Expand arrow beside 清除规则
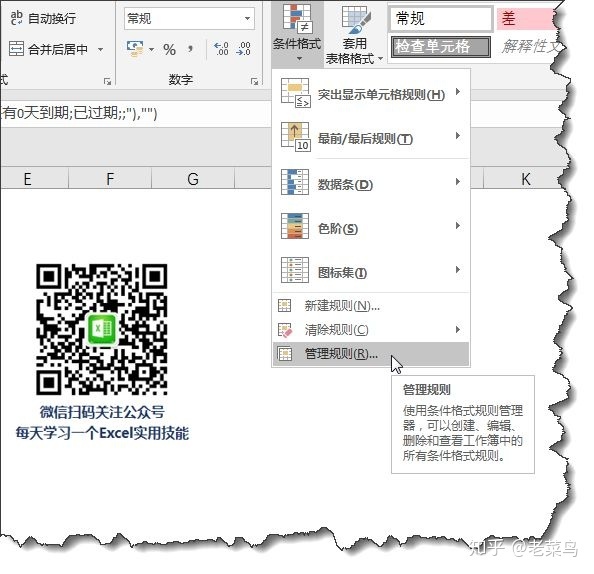This screenshot has width=594, height=574. click(x=458, y=329)
